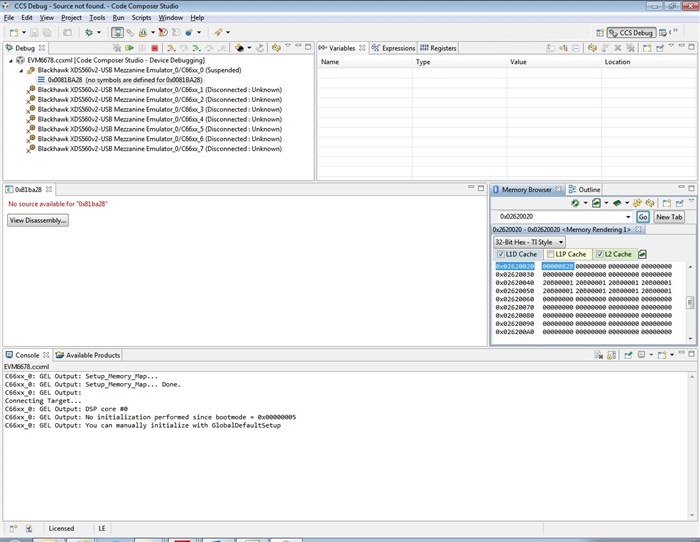Open the dropdown arrow beside Reset CPU icon

(x=249, y=48)
